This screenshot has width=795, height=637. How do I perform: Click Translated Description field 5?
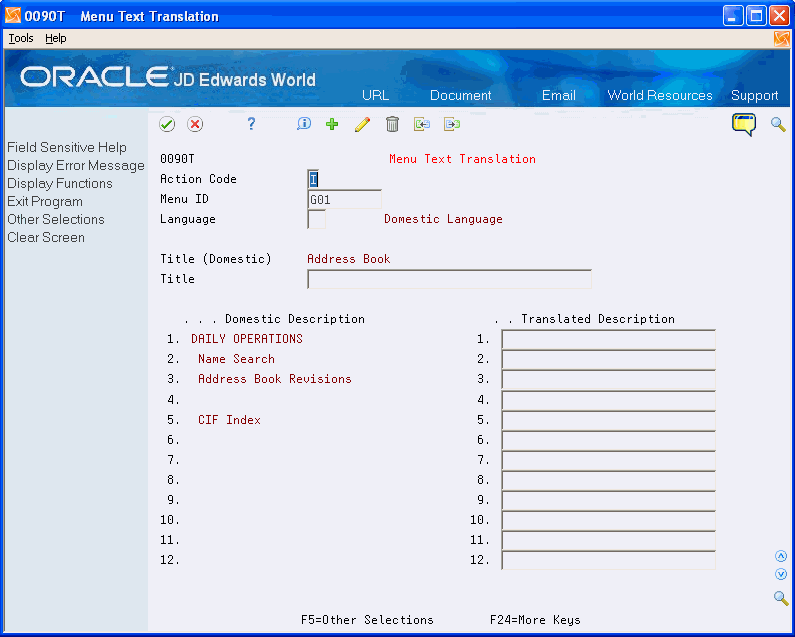click(x=608, y=420)
